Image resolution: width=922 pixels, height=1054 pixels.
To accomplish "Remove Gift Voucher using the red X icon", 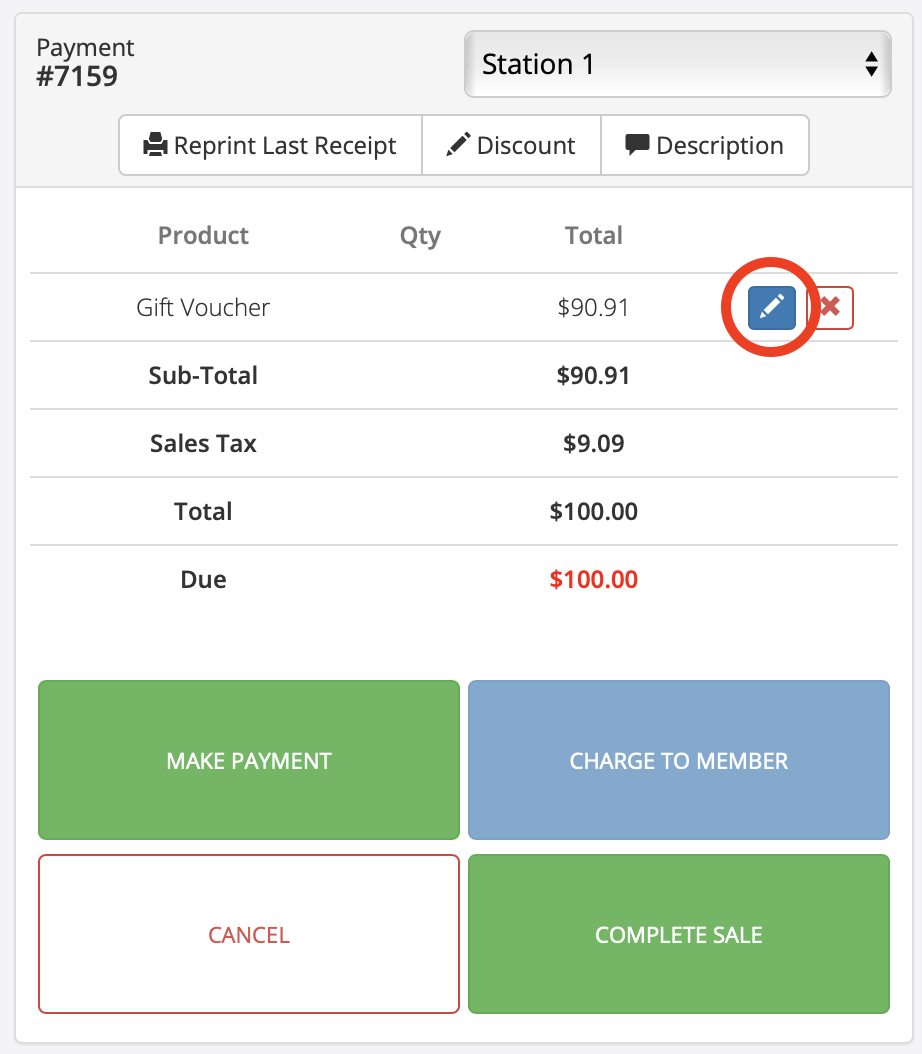I will point(830,308).
